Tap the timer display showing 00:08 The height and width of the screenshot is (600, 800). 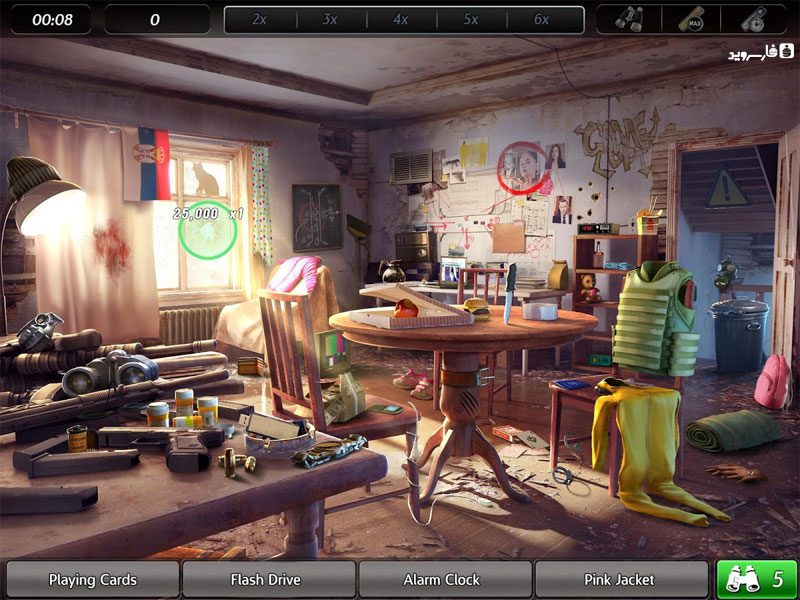(x=52, y=19)
